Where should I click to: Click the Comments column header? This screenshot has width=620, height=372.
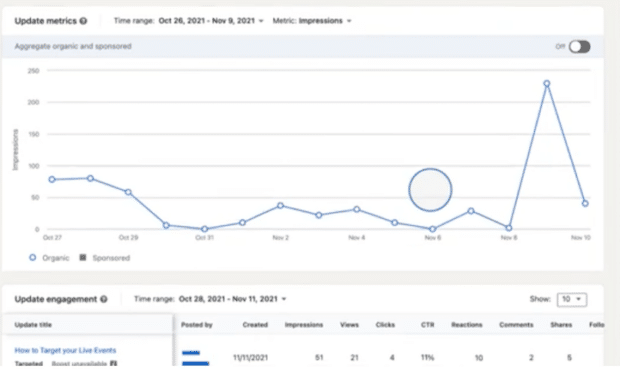tap(516, 325)
